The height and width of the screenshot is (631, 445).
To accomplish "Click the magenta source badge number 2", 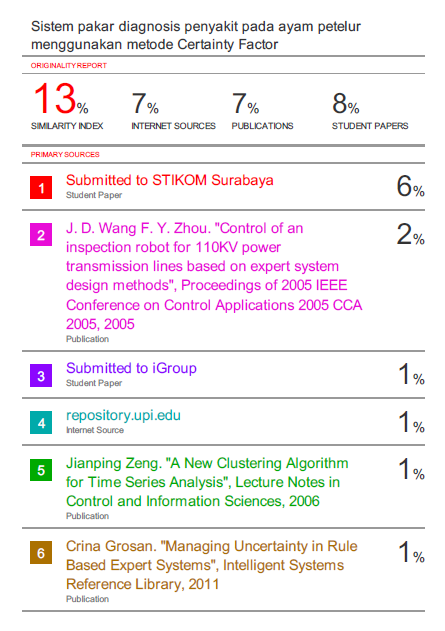I will coord(41,235).
